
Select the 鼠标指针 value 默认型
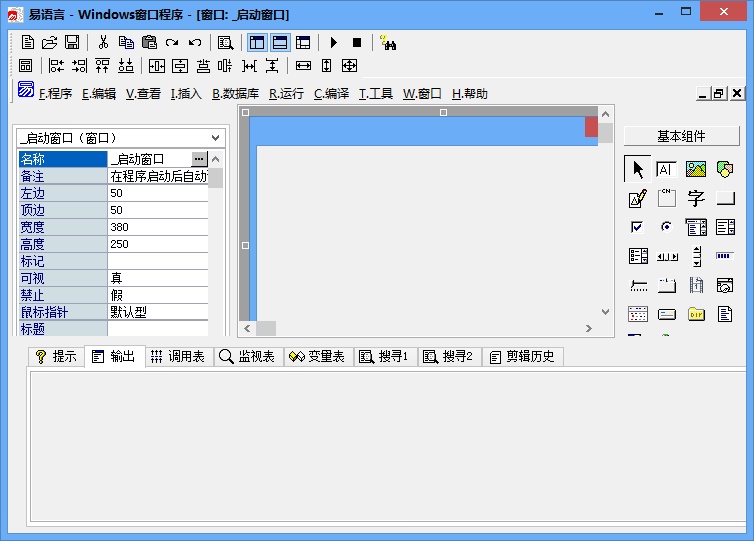[158, 312]
